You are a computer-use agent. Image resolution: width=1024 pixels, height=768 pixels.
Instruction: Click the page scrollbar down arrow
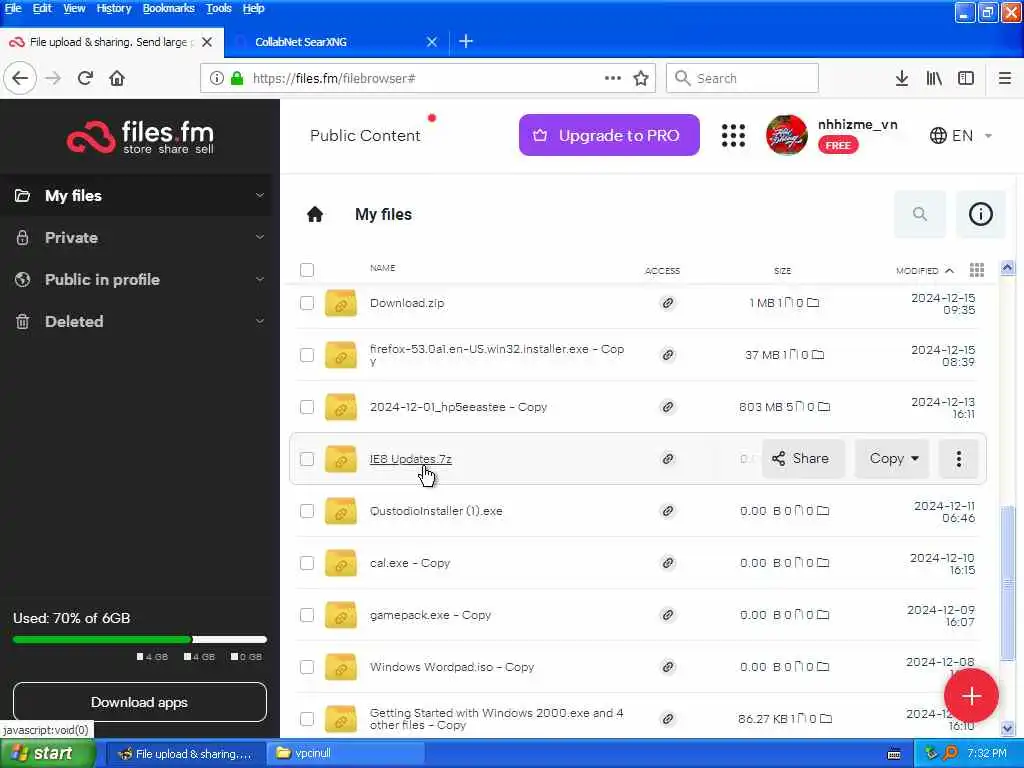[x=1007, y=728]
